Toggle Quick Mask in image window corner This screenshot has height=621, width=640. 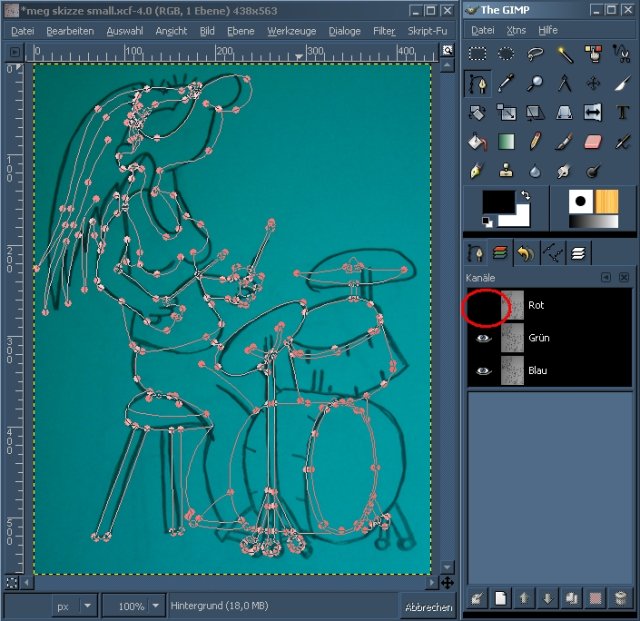coord(12,583)
